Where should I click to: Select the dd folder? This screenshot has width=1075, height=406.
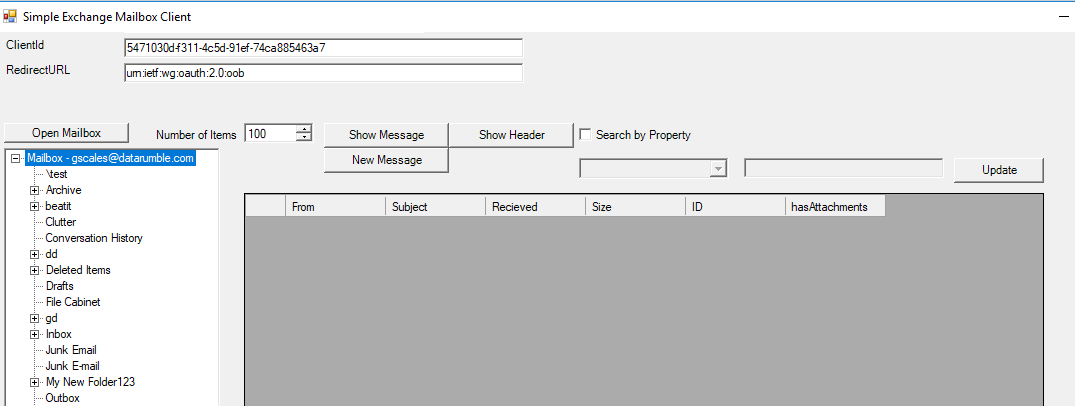coord(51,254)
